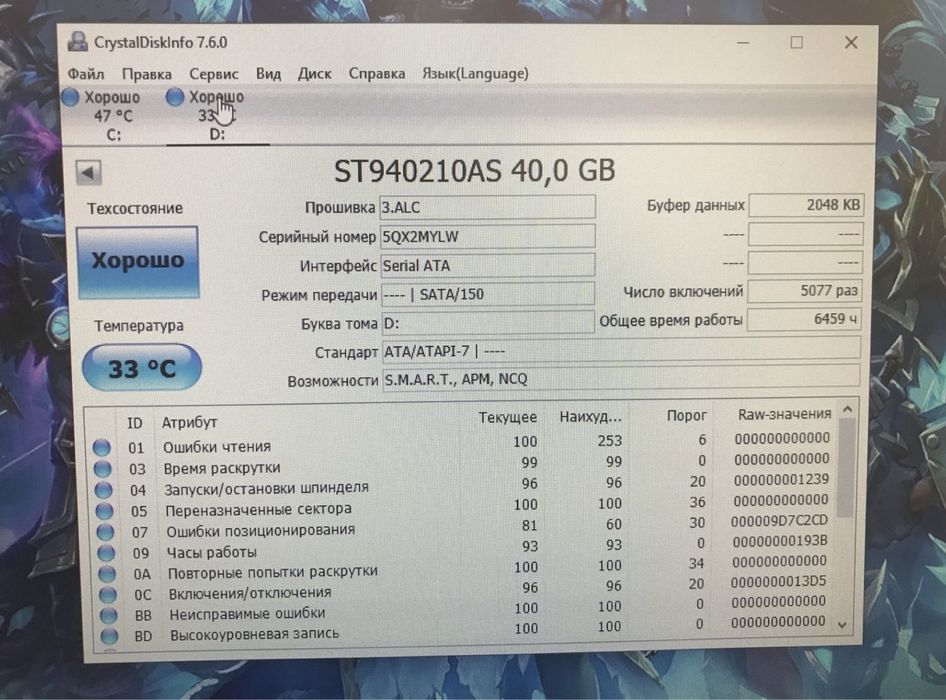Close the CrystalDiskInfo window
This screenshot has width=946, height=700.
851,42
